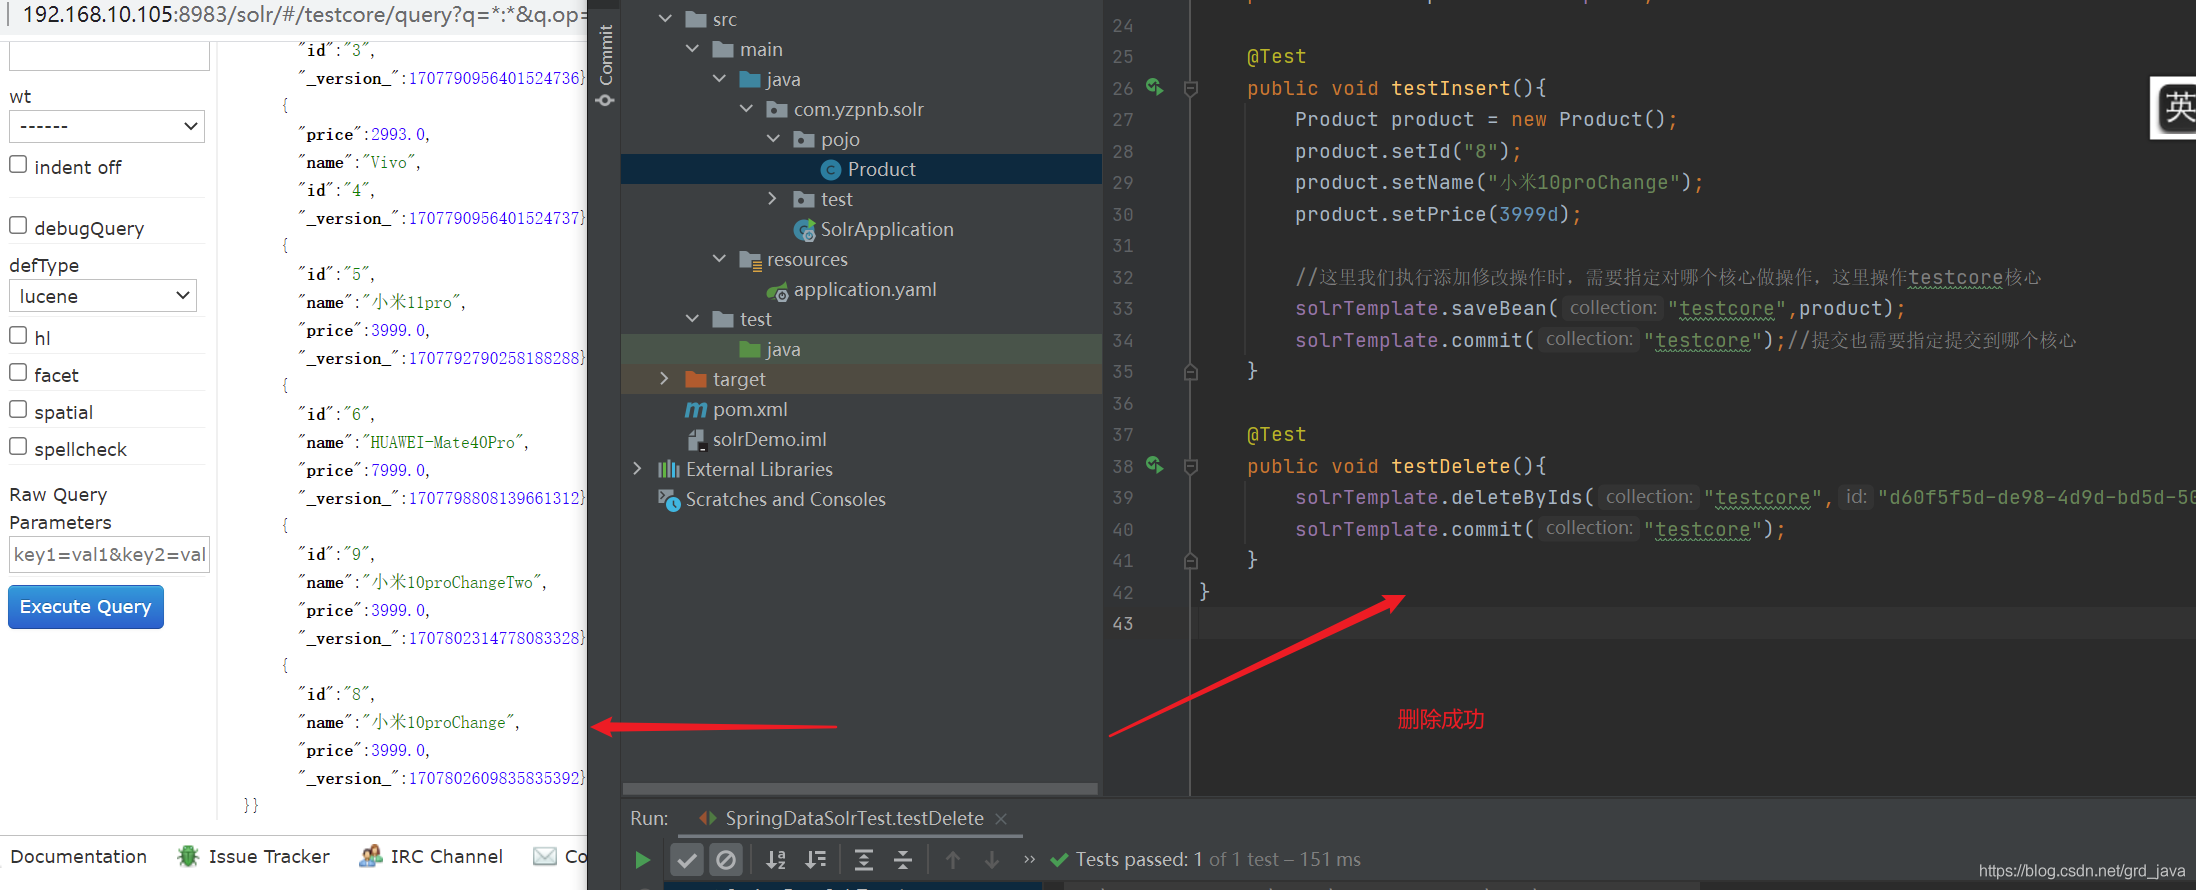
Task: Collapse the resources folder
Action: 719,259
